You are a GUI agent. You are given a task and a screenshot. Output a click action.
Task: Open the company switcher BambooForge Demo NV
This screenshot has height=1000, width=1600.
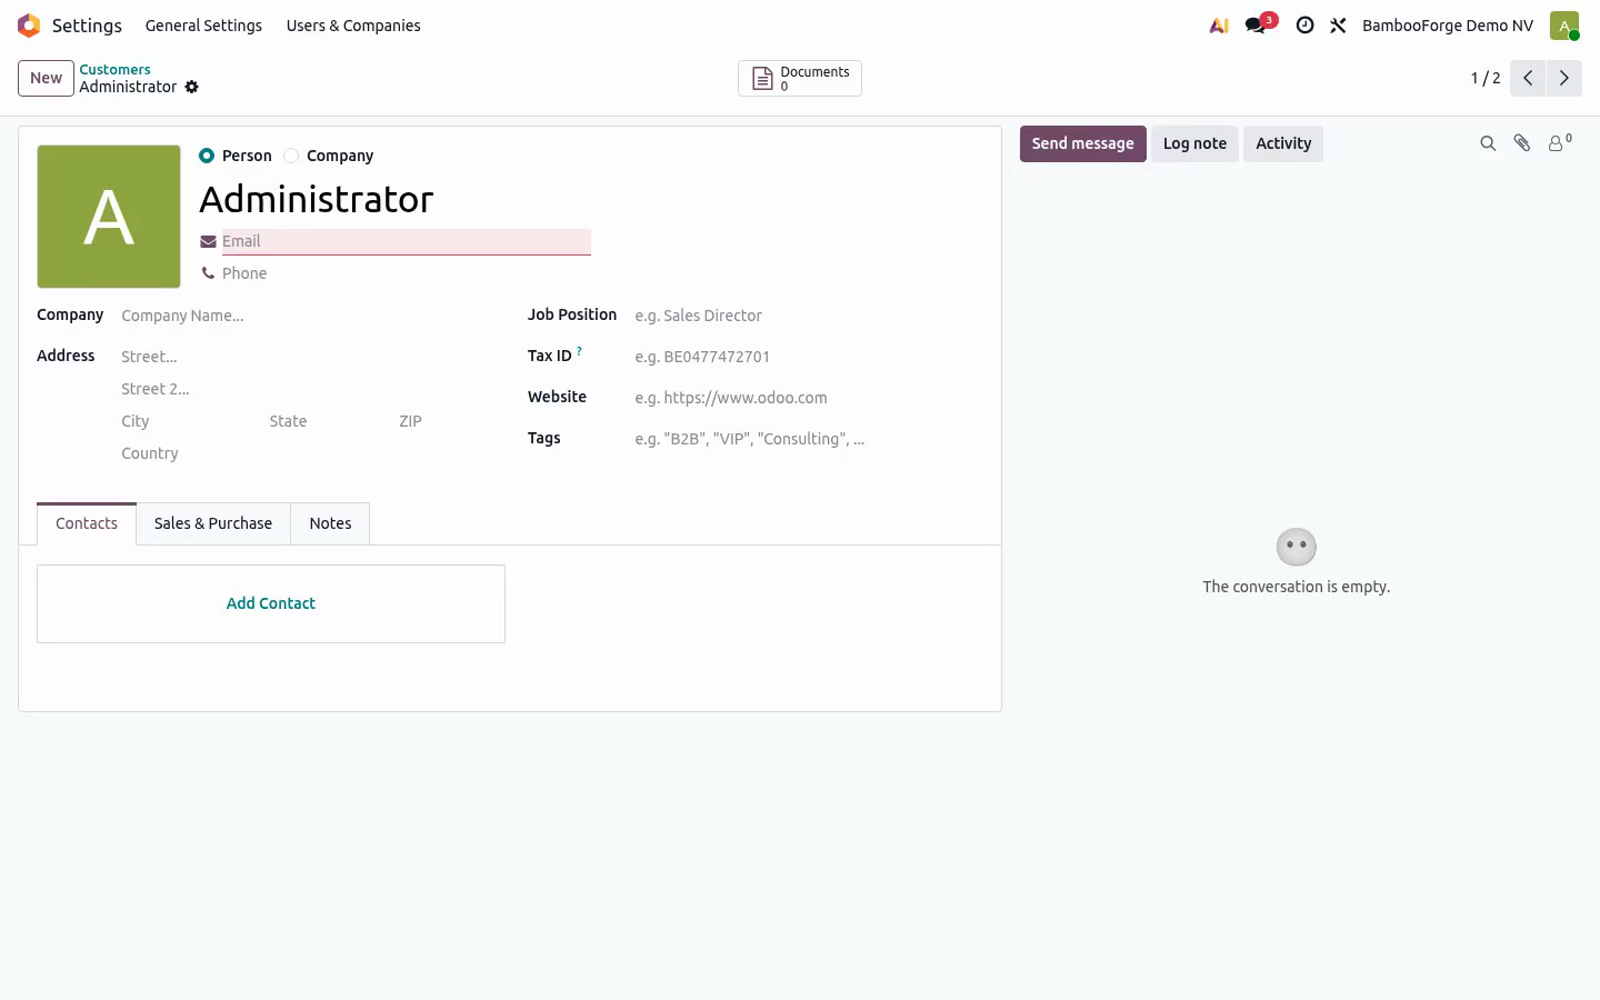(1447, 26)
